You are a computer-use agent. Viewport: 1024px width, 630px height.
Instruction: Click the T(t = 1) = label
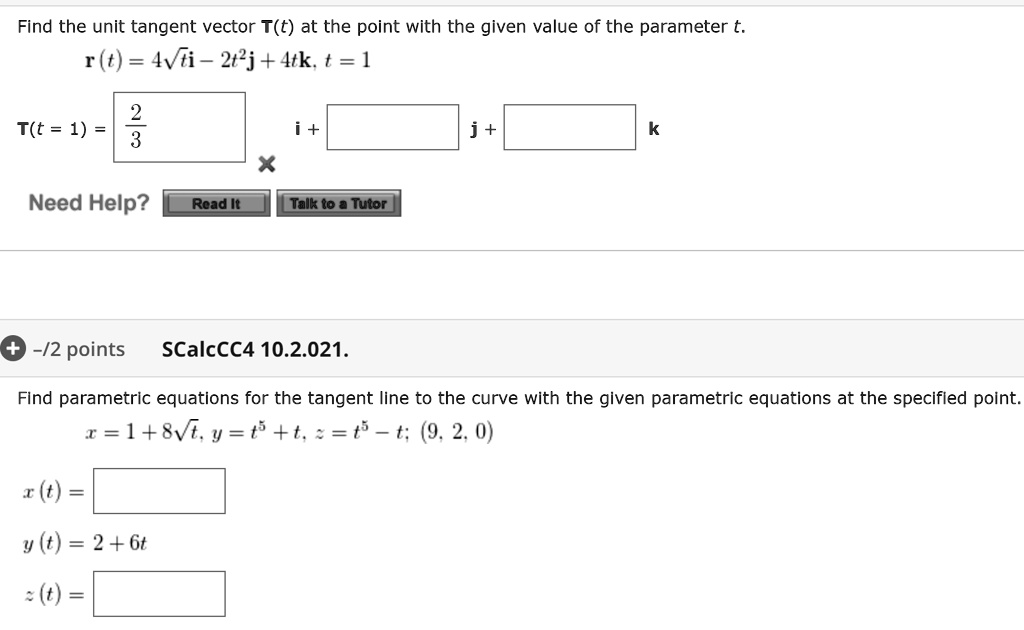point(61,129)
